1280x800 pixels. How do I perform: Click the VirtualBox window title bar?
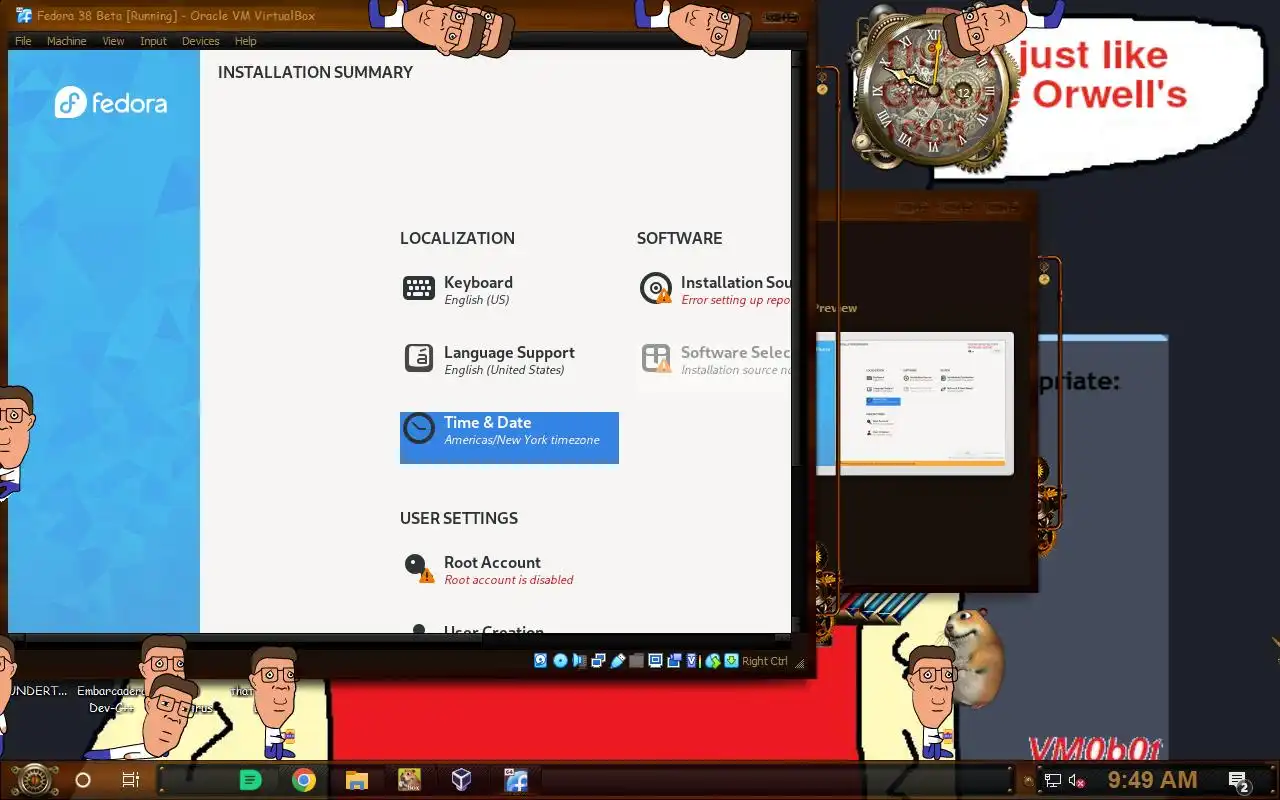tap(400, 15)
